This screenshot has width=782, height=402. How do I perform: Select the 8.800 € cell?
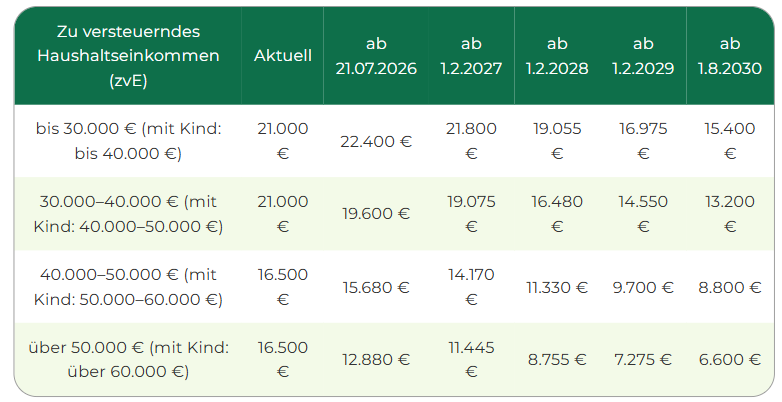730,287
